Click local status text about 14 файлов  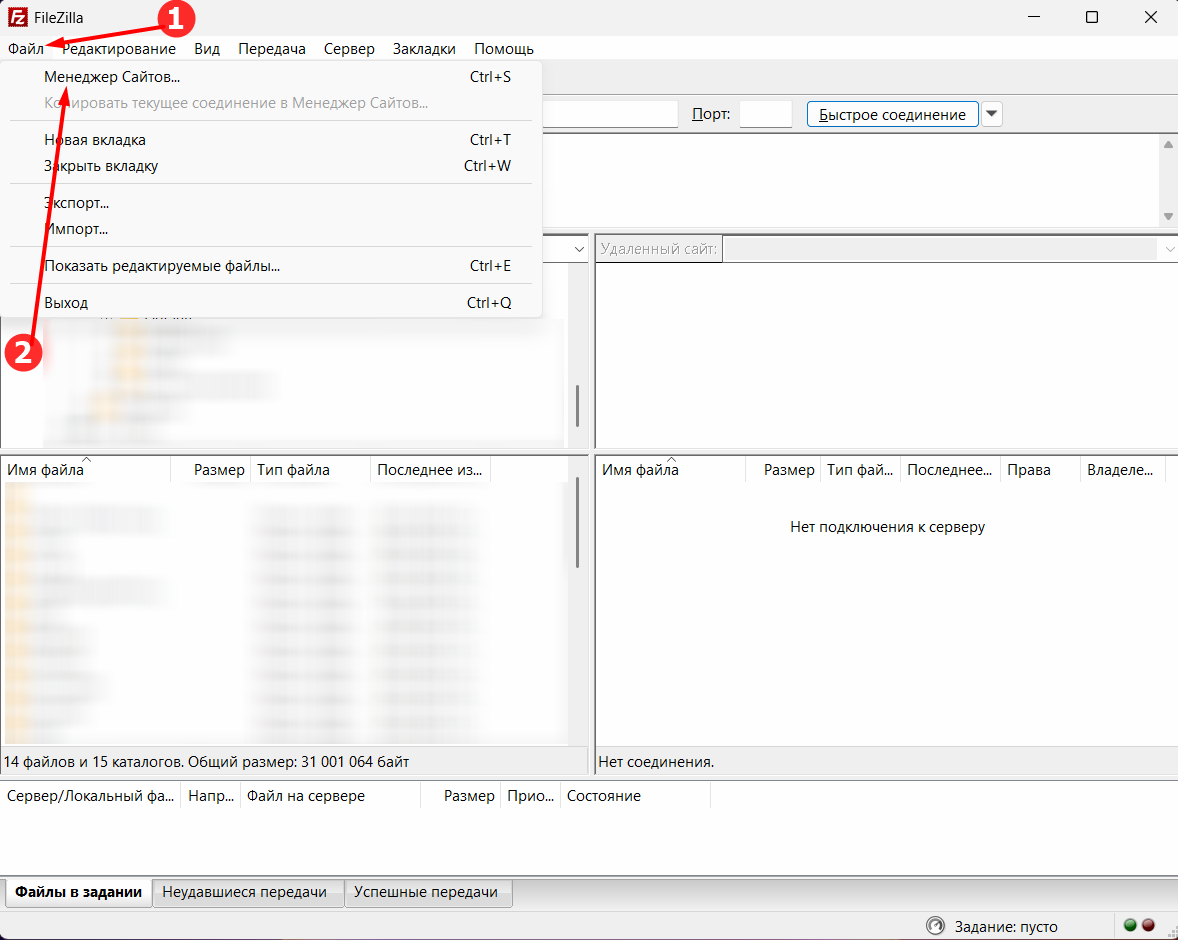[x=206, y=762]
